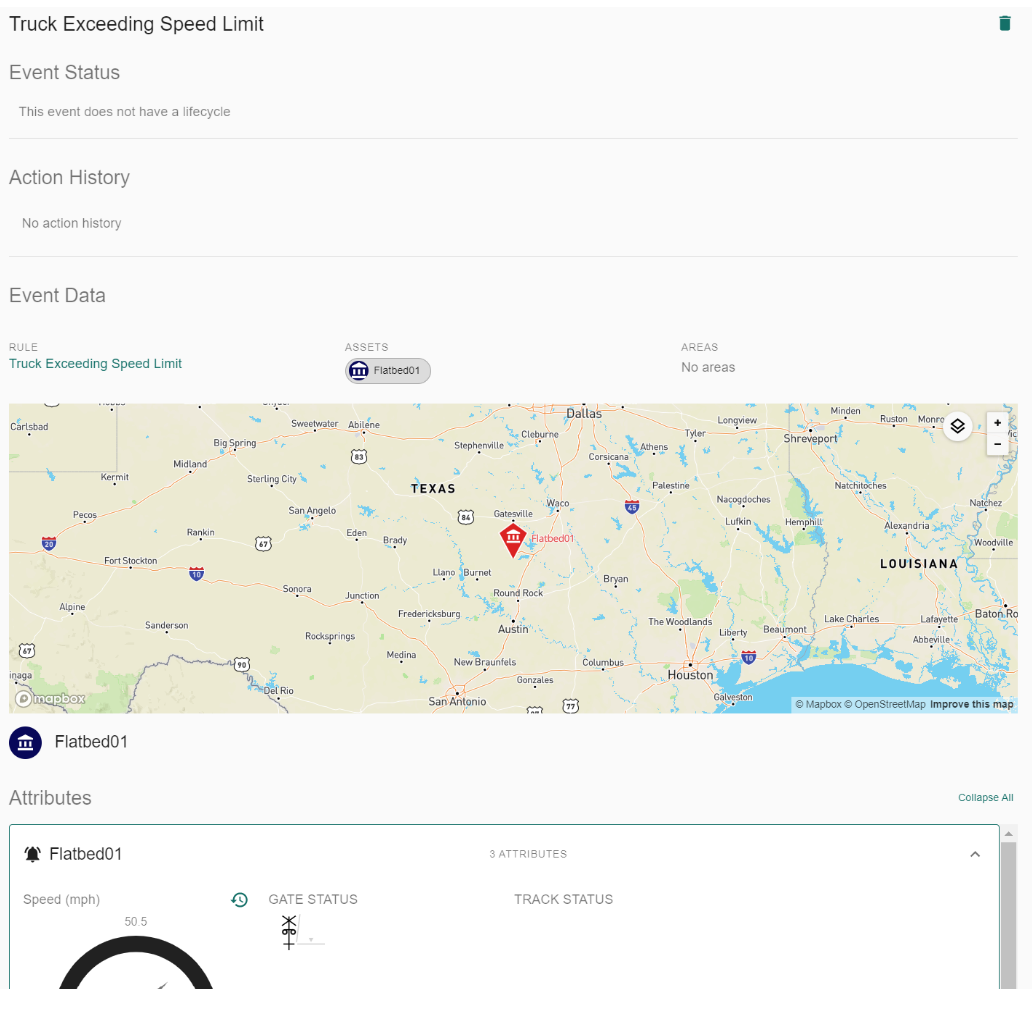Click the alarm bell icon beside Flatbed01

click(x=33, y=854)
